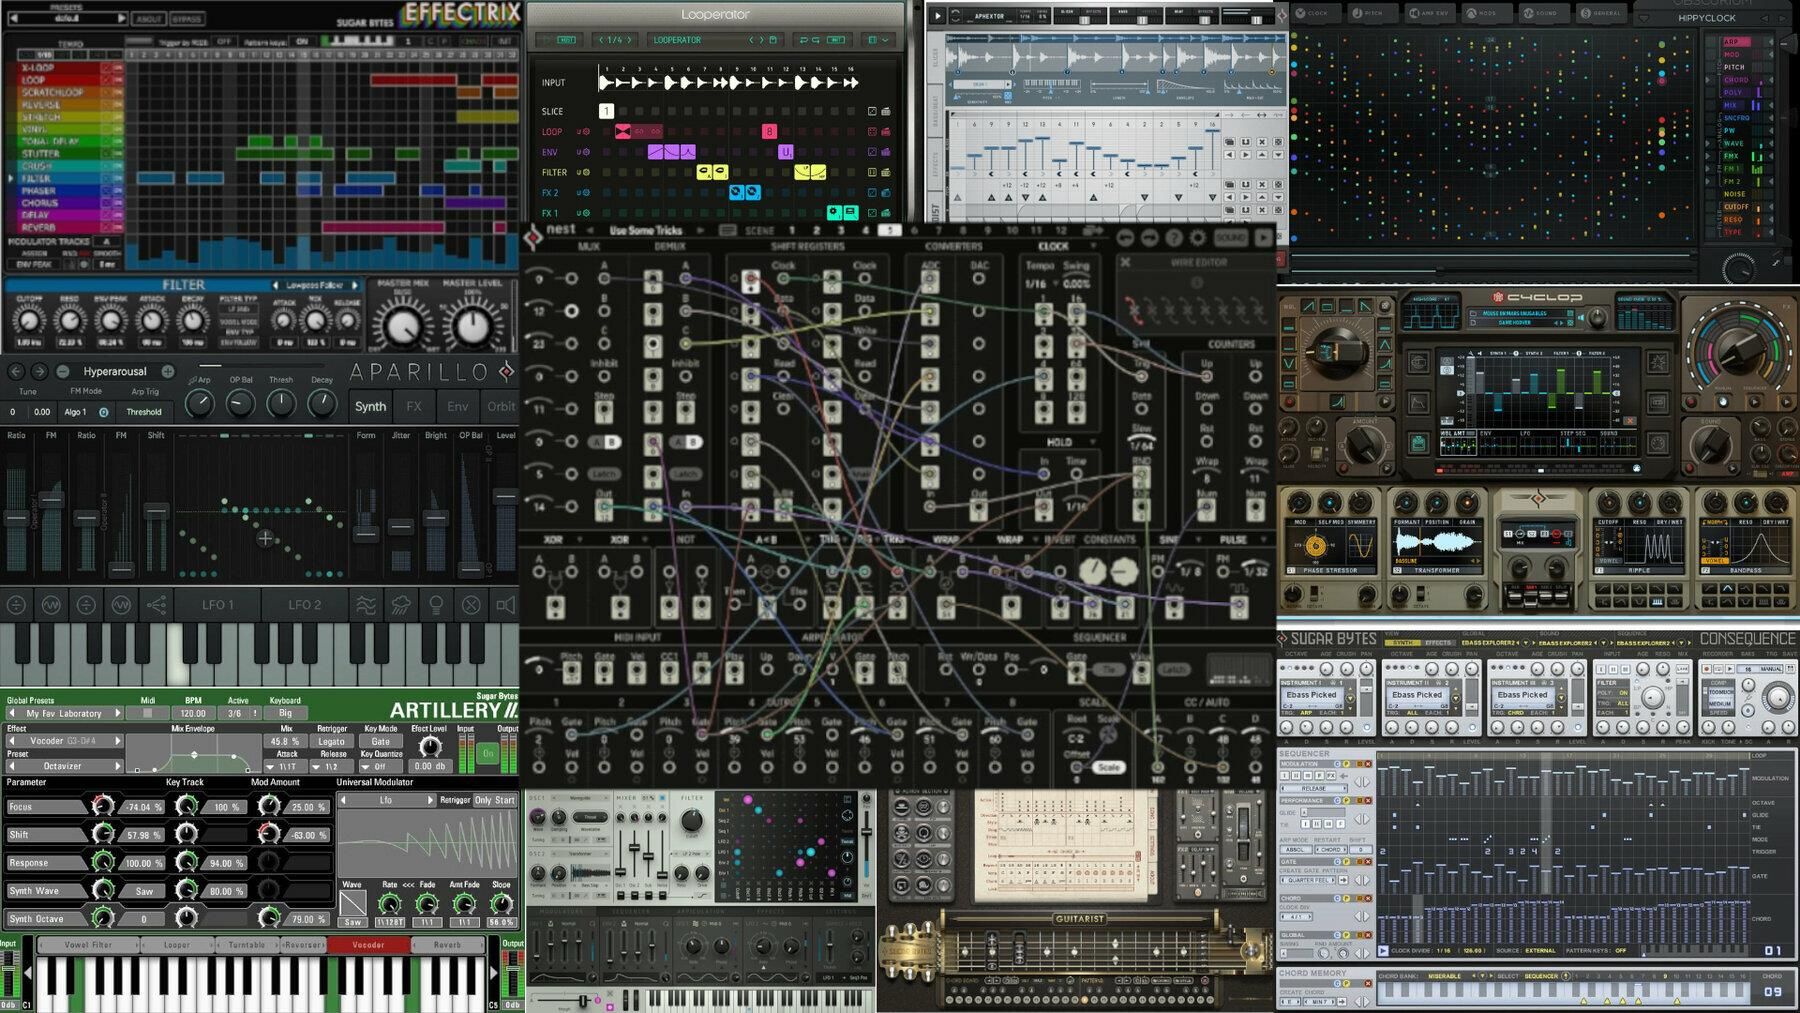Viewport: 1800px width, 1013px height.
Task: Switch to the Orbit tab in Aparillo
Action: point(501,407)
